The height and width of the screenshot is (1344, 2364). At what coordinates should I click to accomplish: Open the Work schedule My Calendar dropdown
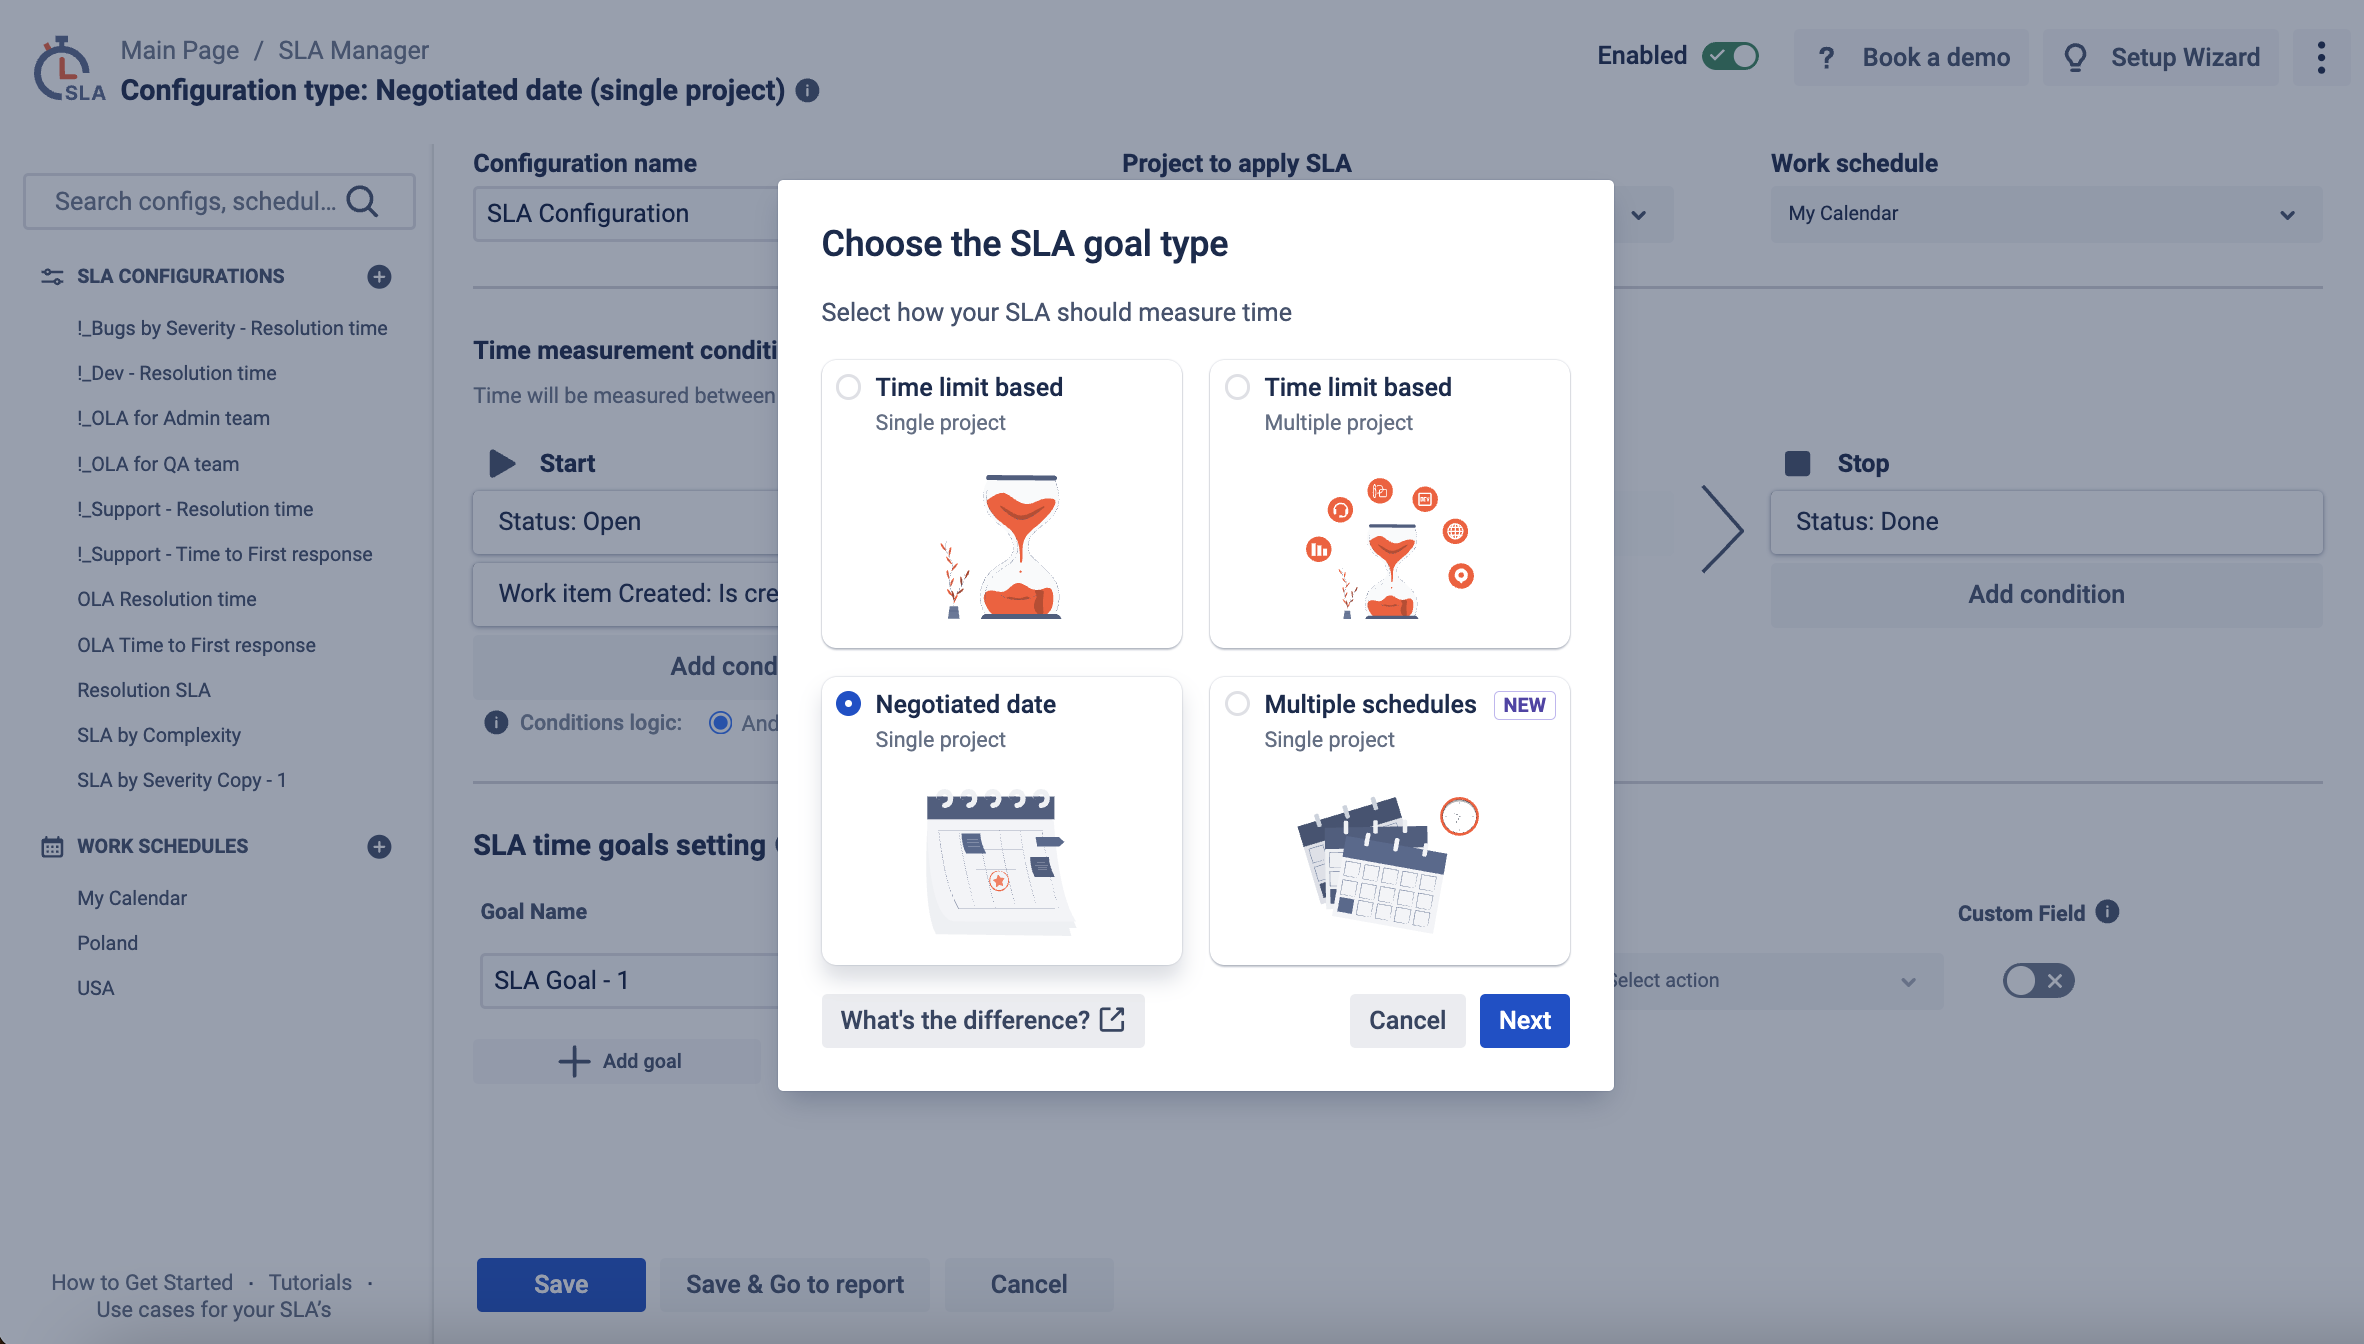(x=2046, y=214)
